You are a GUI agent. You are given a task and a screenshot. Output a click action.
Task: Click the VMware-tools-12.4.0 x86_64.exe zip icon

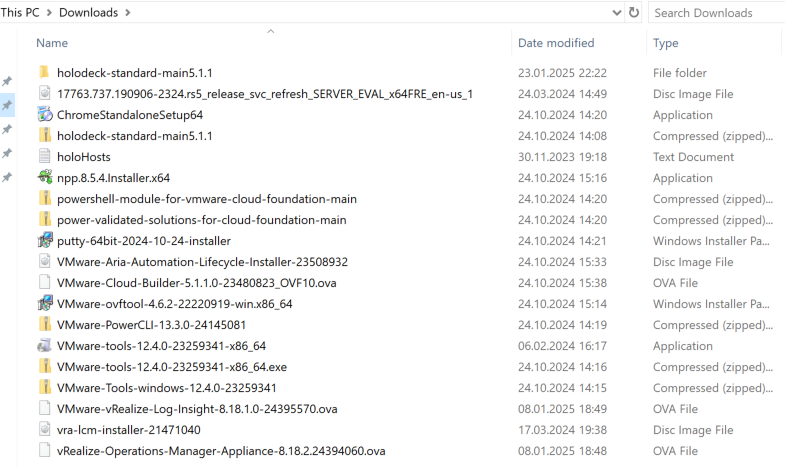45,367
